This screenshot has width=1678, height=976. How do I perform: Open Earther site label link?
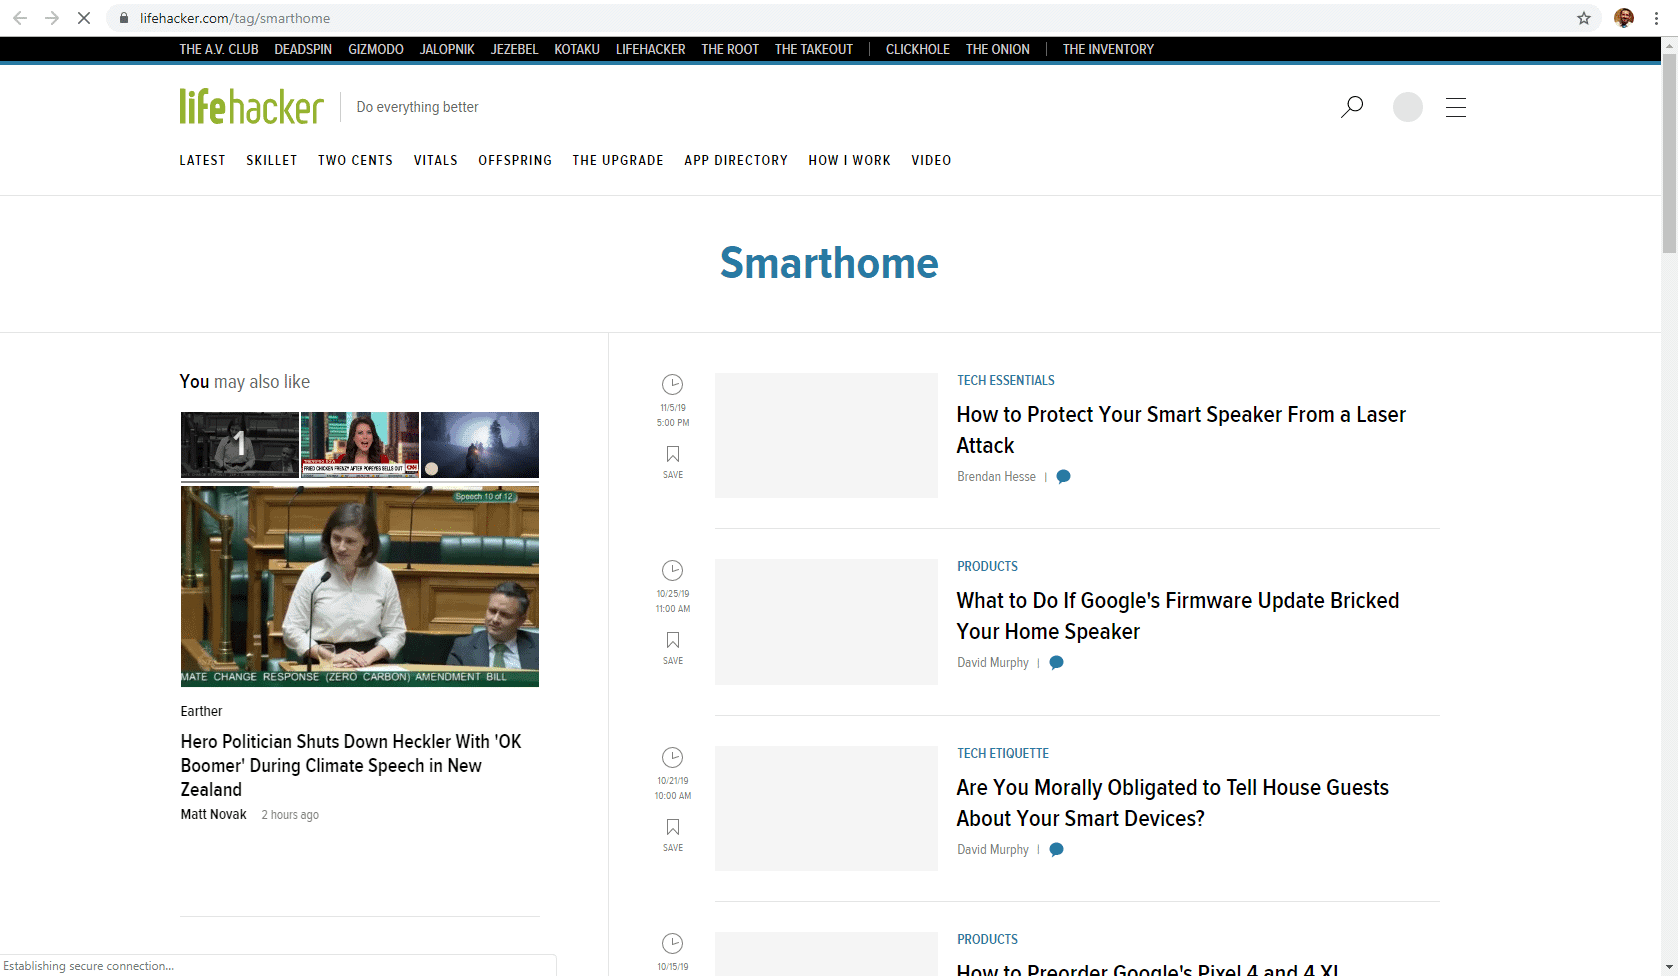click(201, 711)
